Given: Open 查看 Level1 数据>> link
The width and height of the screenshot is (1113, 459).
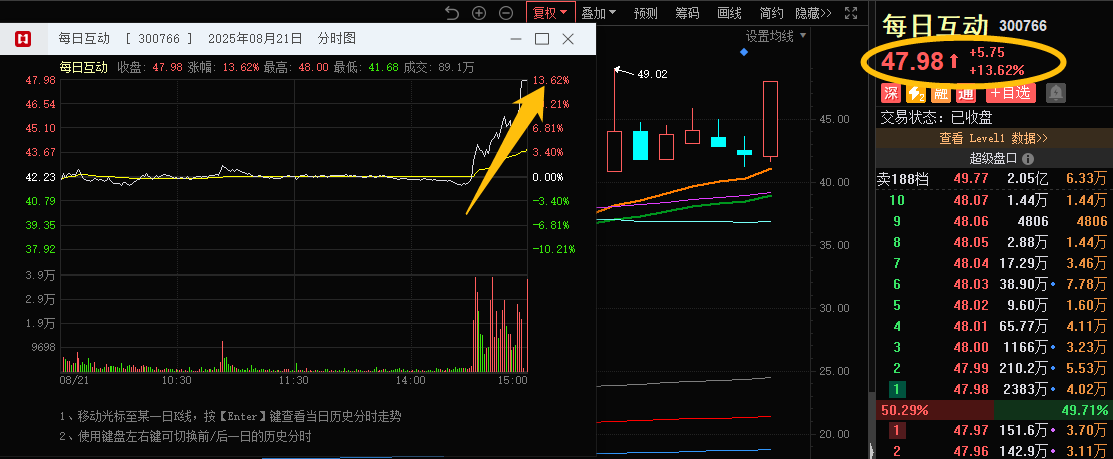Looking at the screenshot, I should (993, 138).
